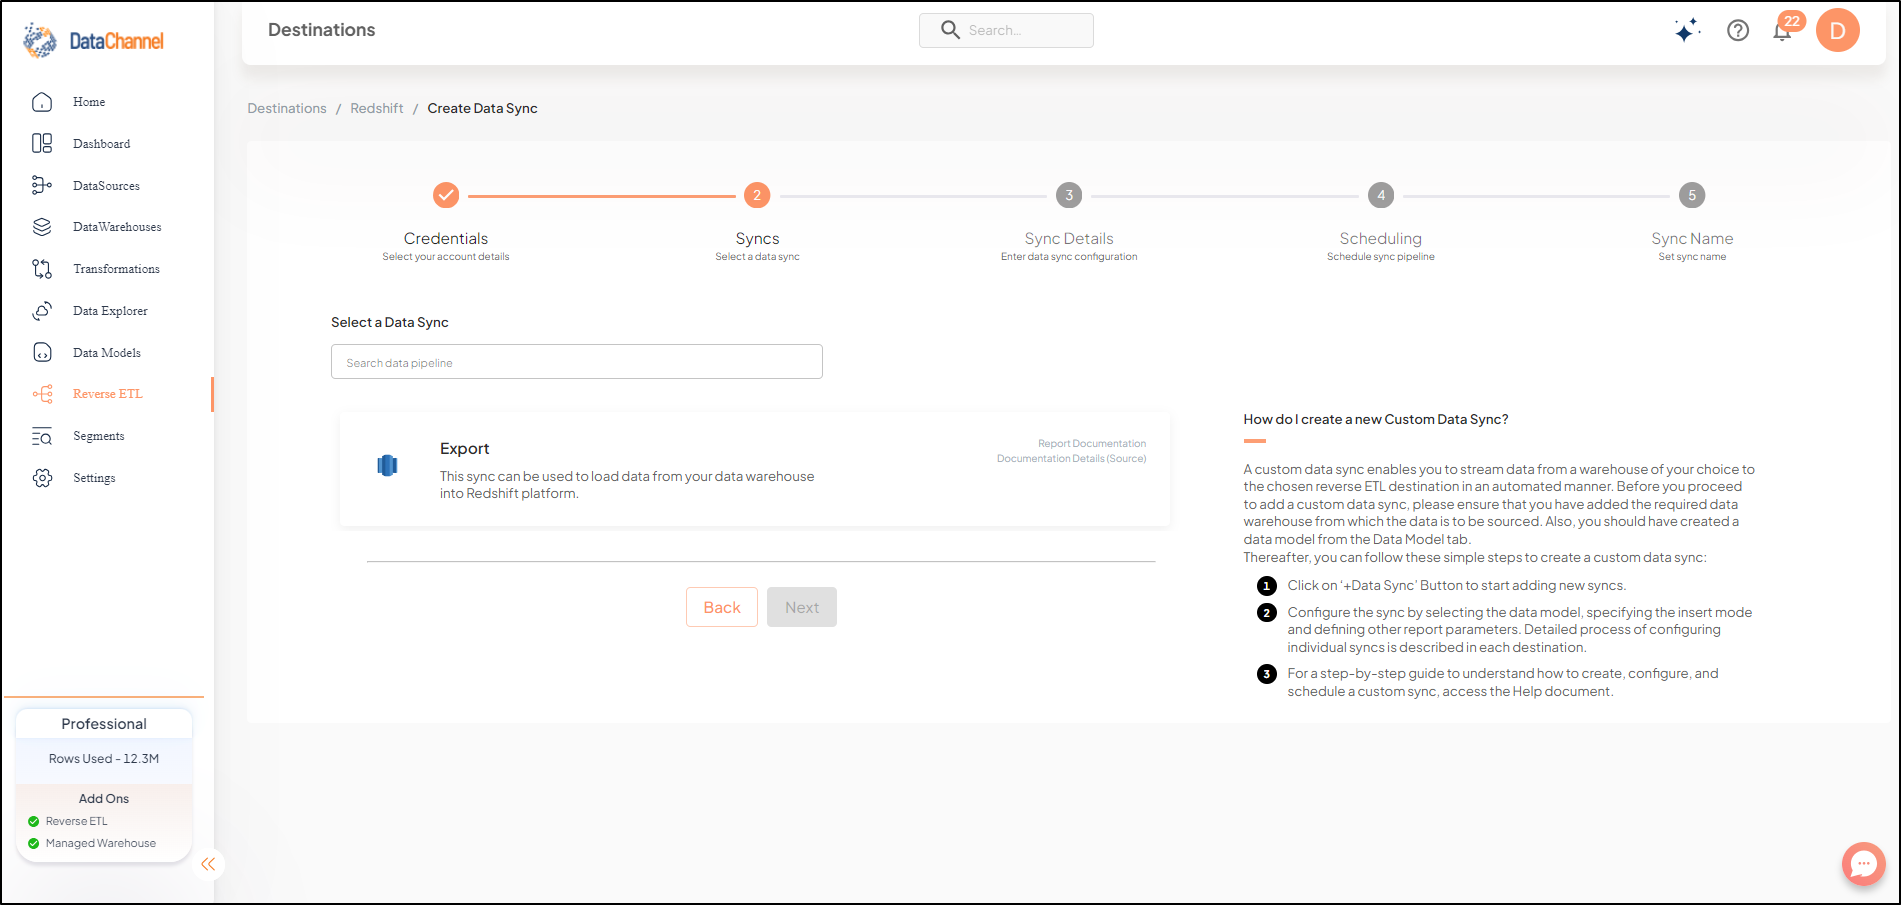
Task: Open Segments menu item
Action: [99, 436]
